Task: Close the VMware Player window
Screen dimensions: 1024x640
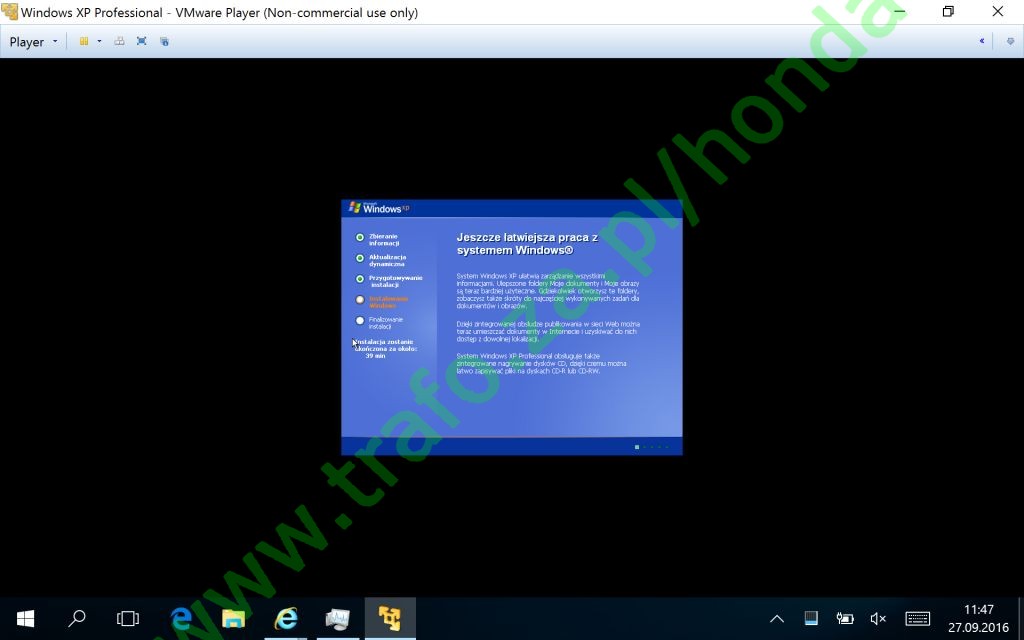Action: pos(998,12)
